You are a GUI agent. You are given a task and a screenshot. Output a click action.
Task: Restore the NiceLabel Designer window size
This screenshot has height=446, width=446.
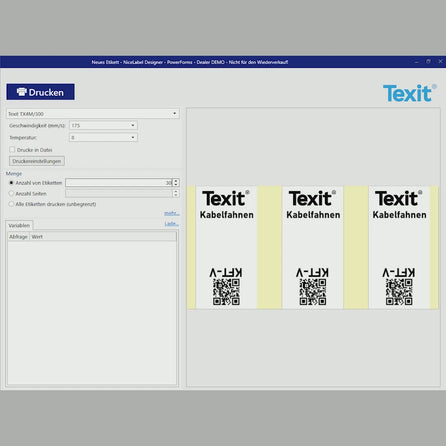pos(428,62)
